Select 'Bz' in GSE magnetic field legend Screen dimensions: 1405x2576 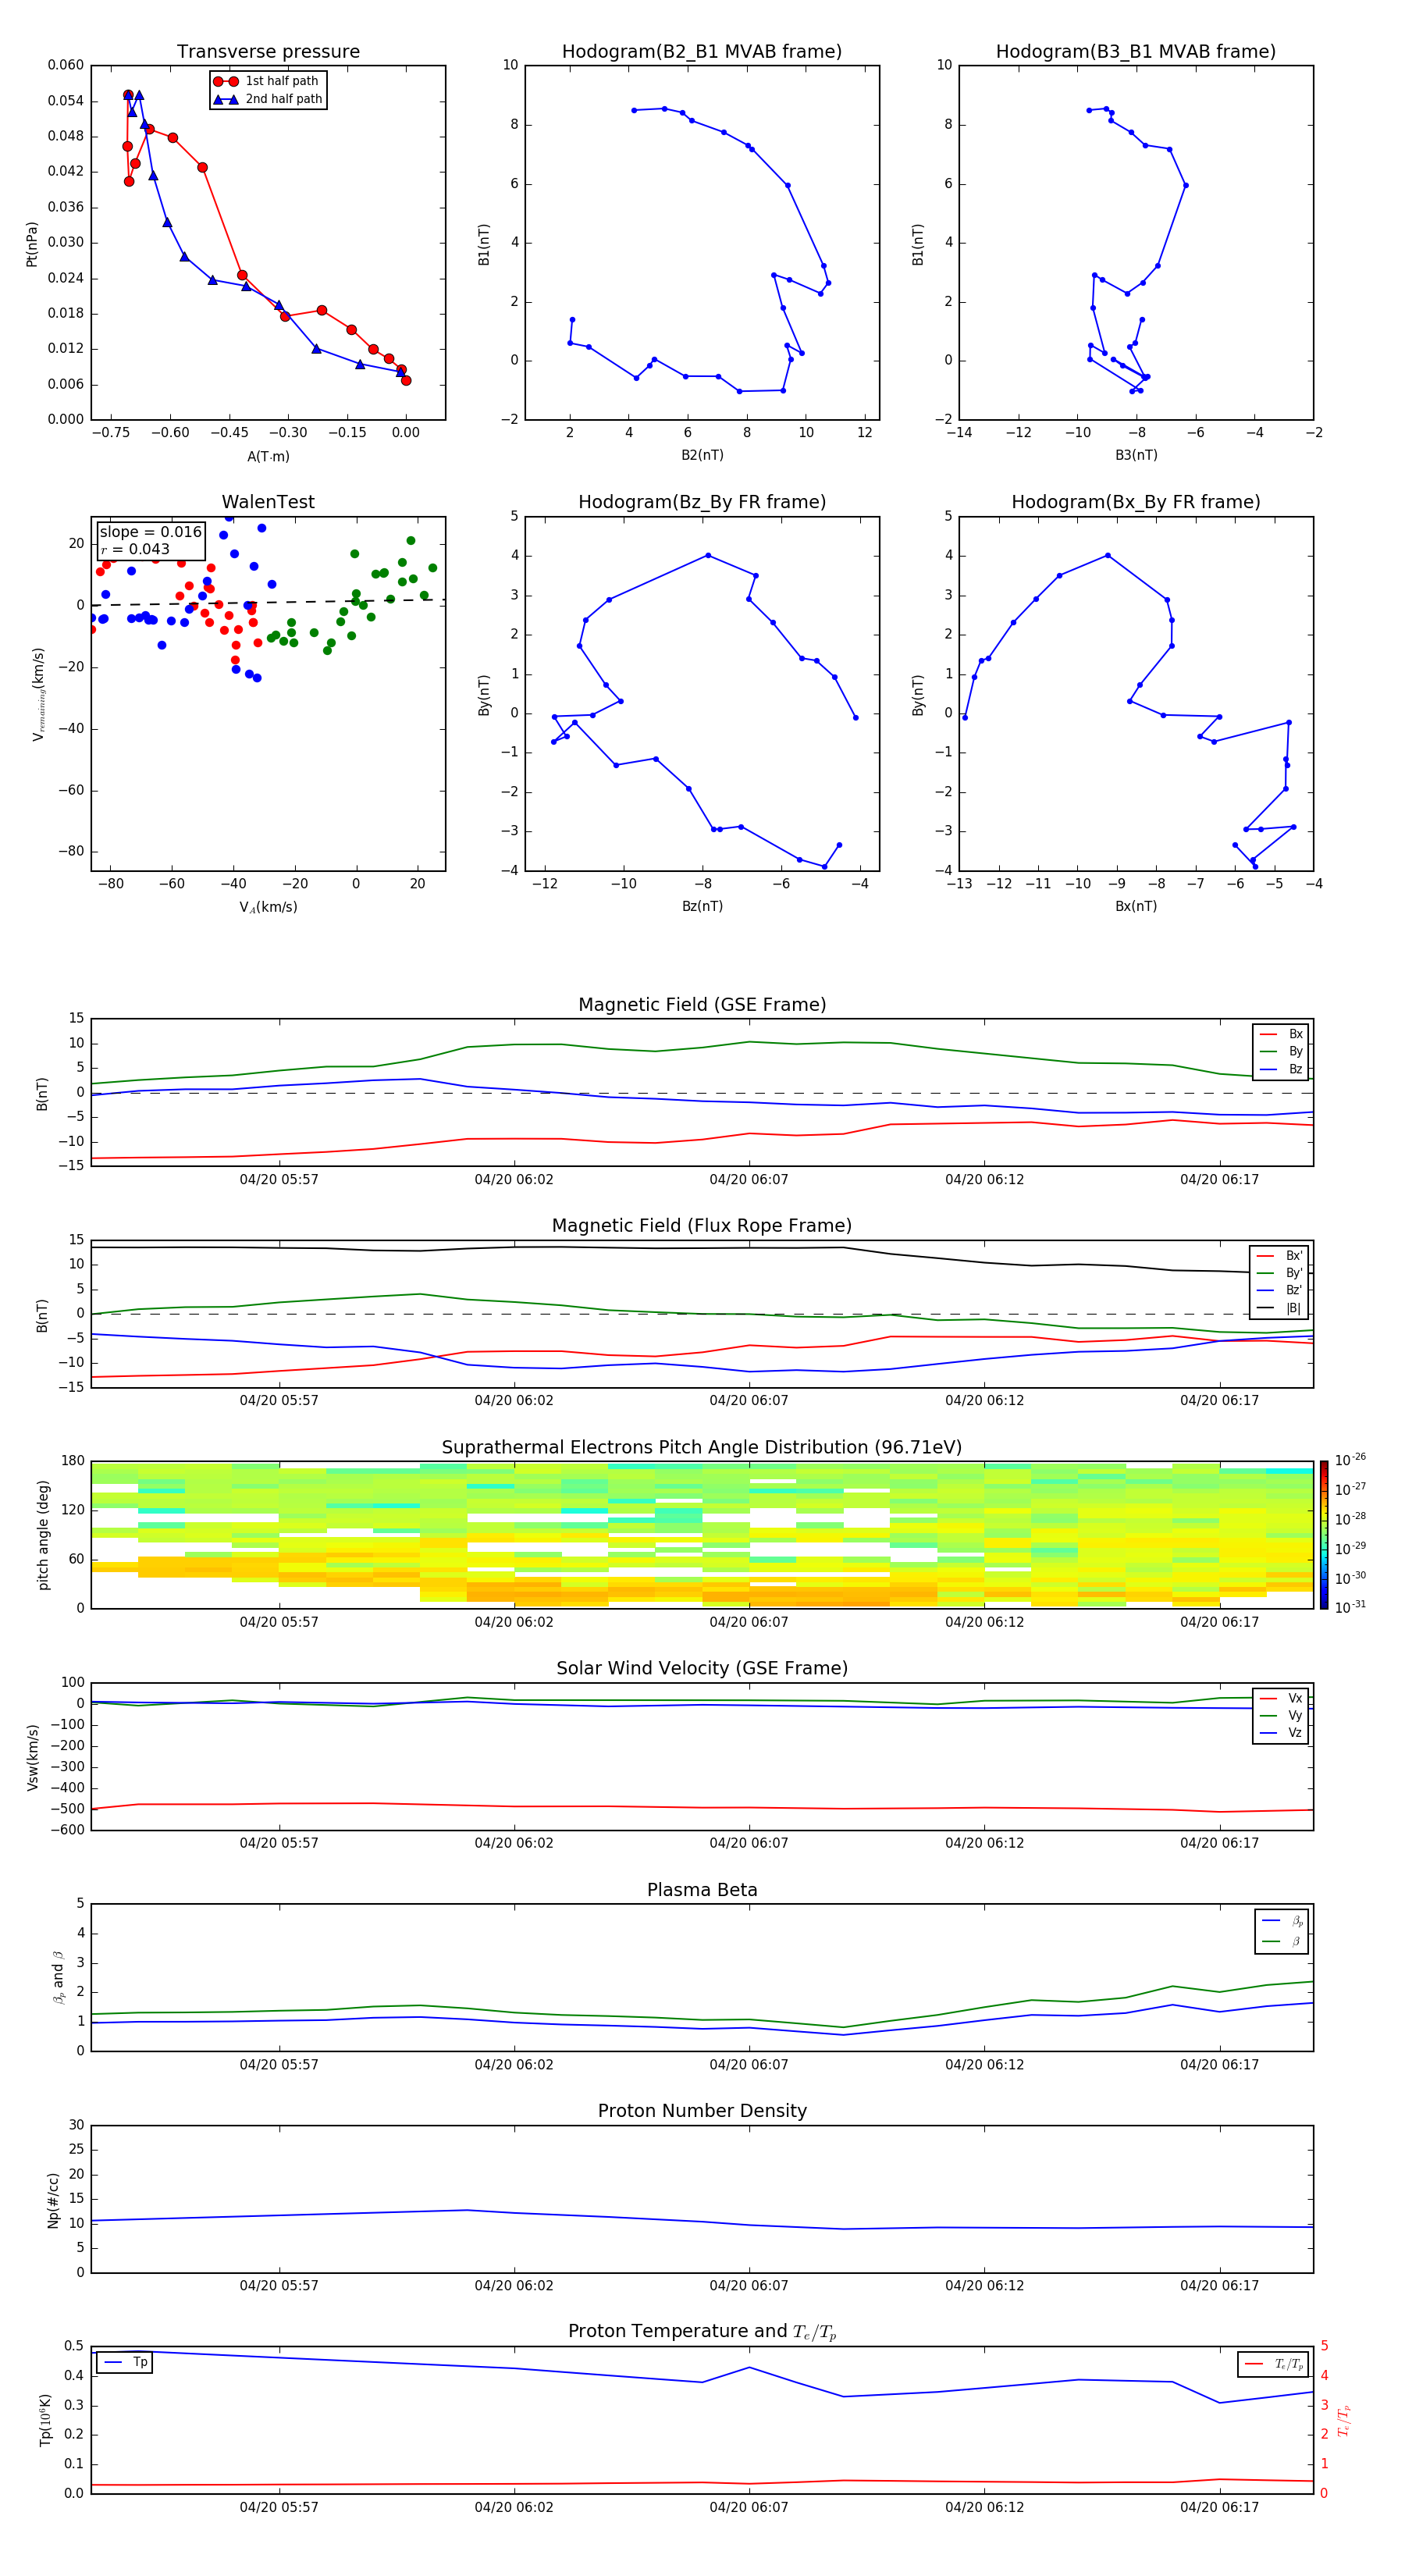coord(1281,1069)
